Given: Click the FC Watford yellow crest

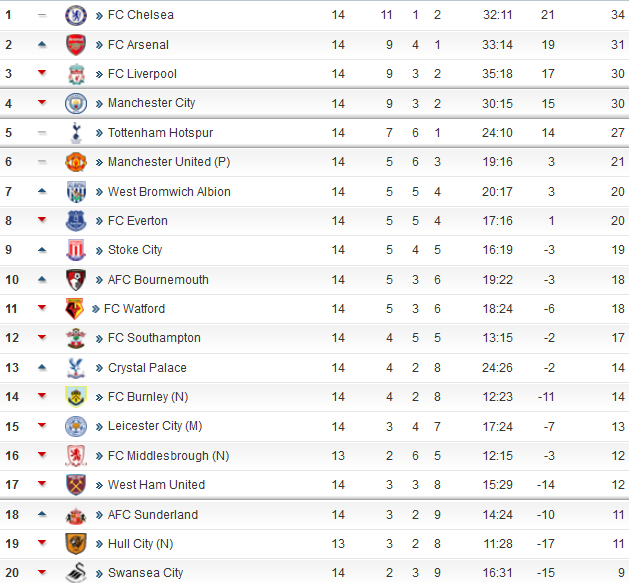Looking at the screenshot, I should pos(74,309).
